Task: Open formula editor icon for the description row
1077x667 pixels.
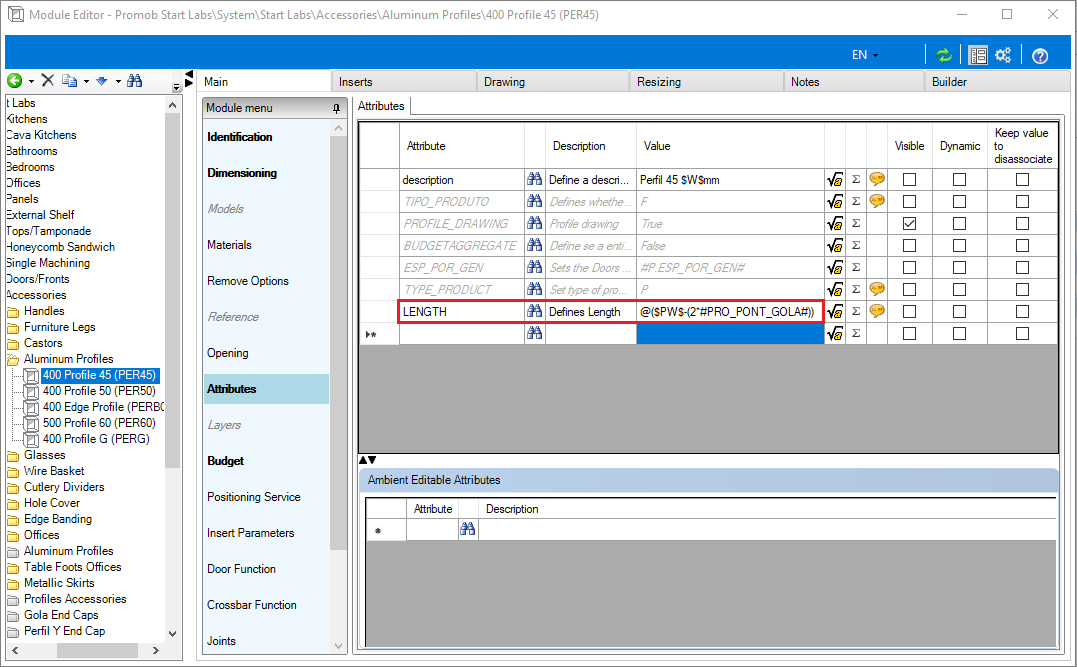Action: 835,180
